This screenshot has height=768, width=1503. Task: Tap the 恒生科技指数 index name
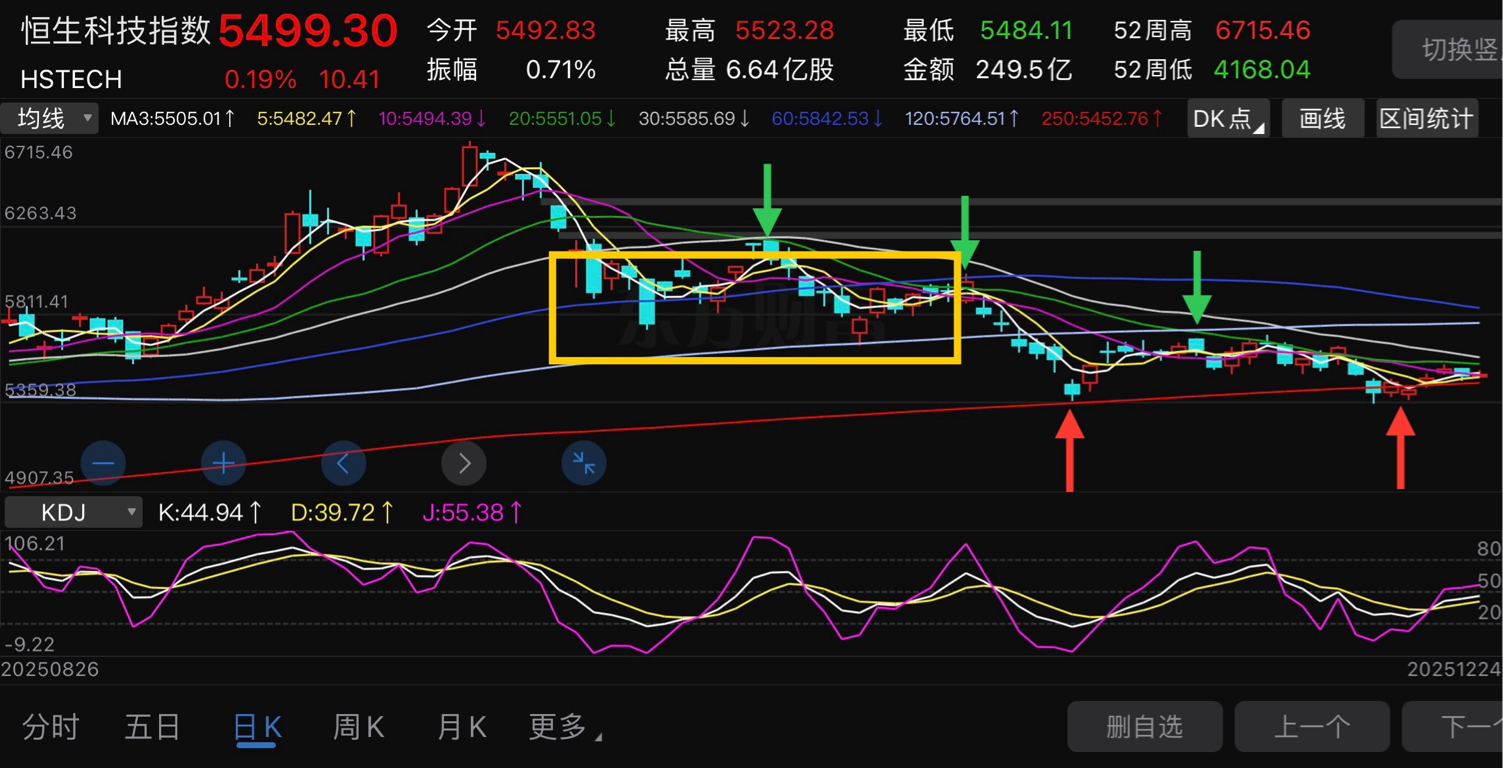(116, 30)
